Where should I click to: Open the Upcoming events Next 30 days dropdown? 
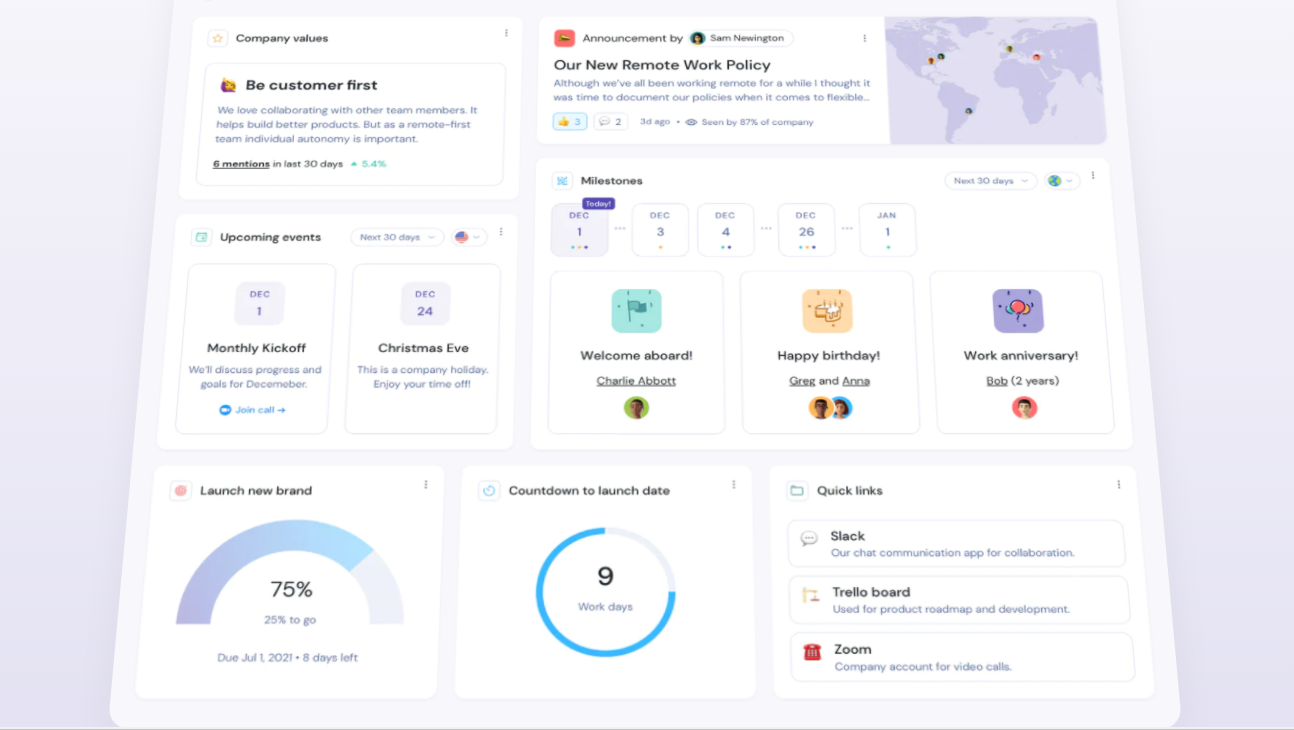click(397, 237)
